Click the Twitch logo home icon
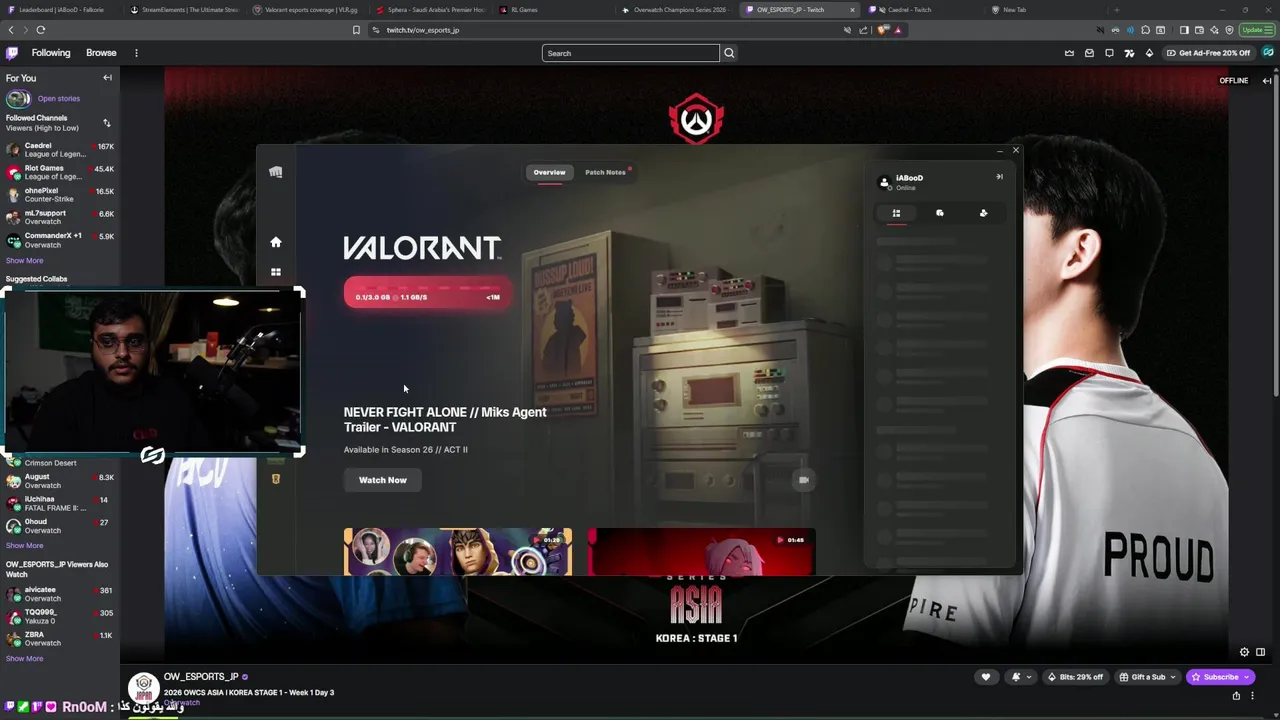The height and width of the screenshot is (720, 1280). [12, 53]
